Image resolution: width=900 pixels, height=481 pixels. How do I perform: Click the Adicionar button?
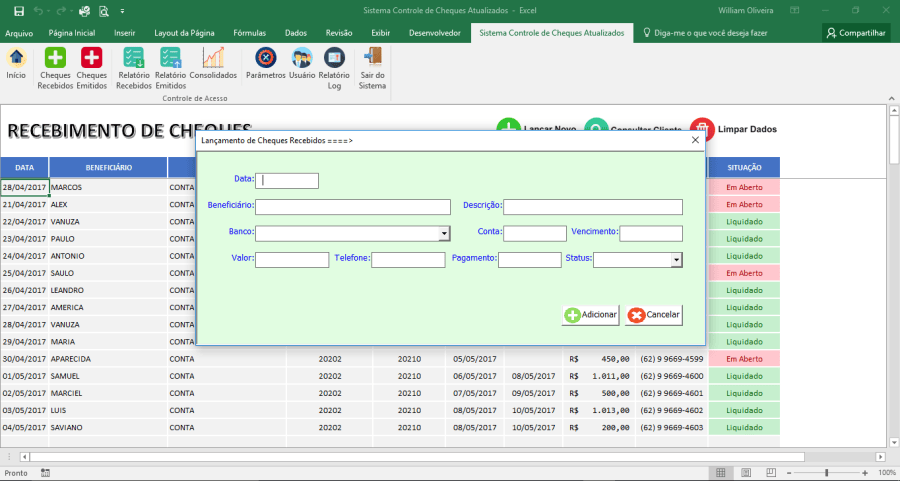pos(591,315)
